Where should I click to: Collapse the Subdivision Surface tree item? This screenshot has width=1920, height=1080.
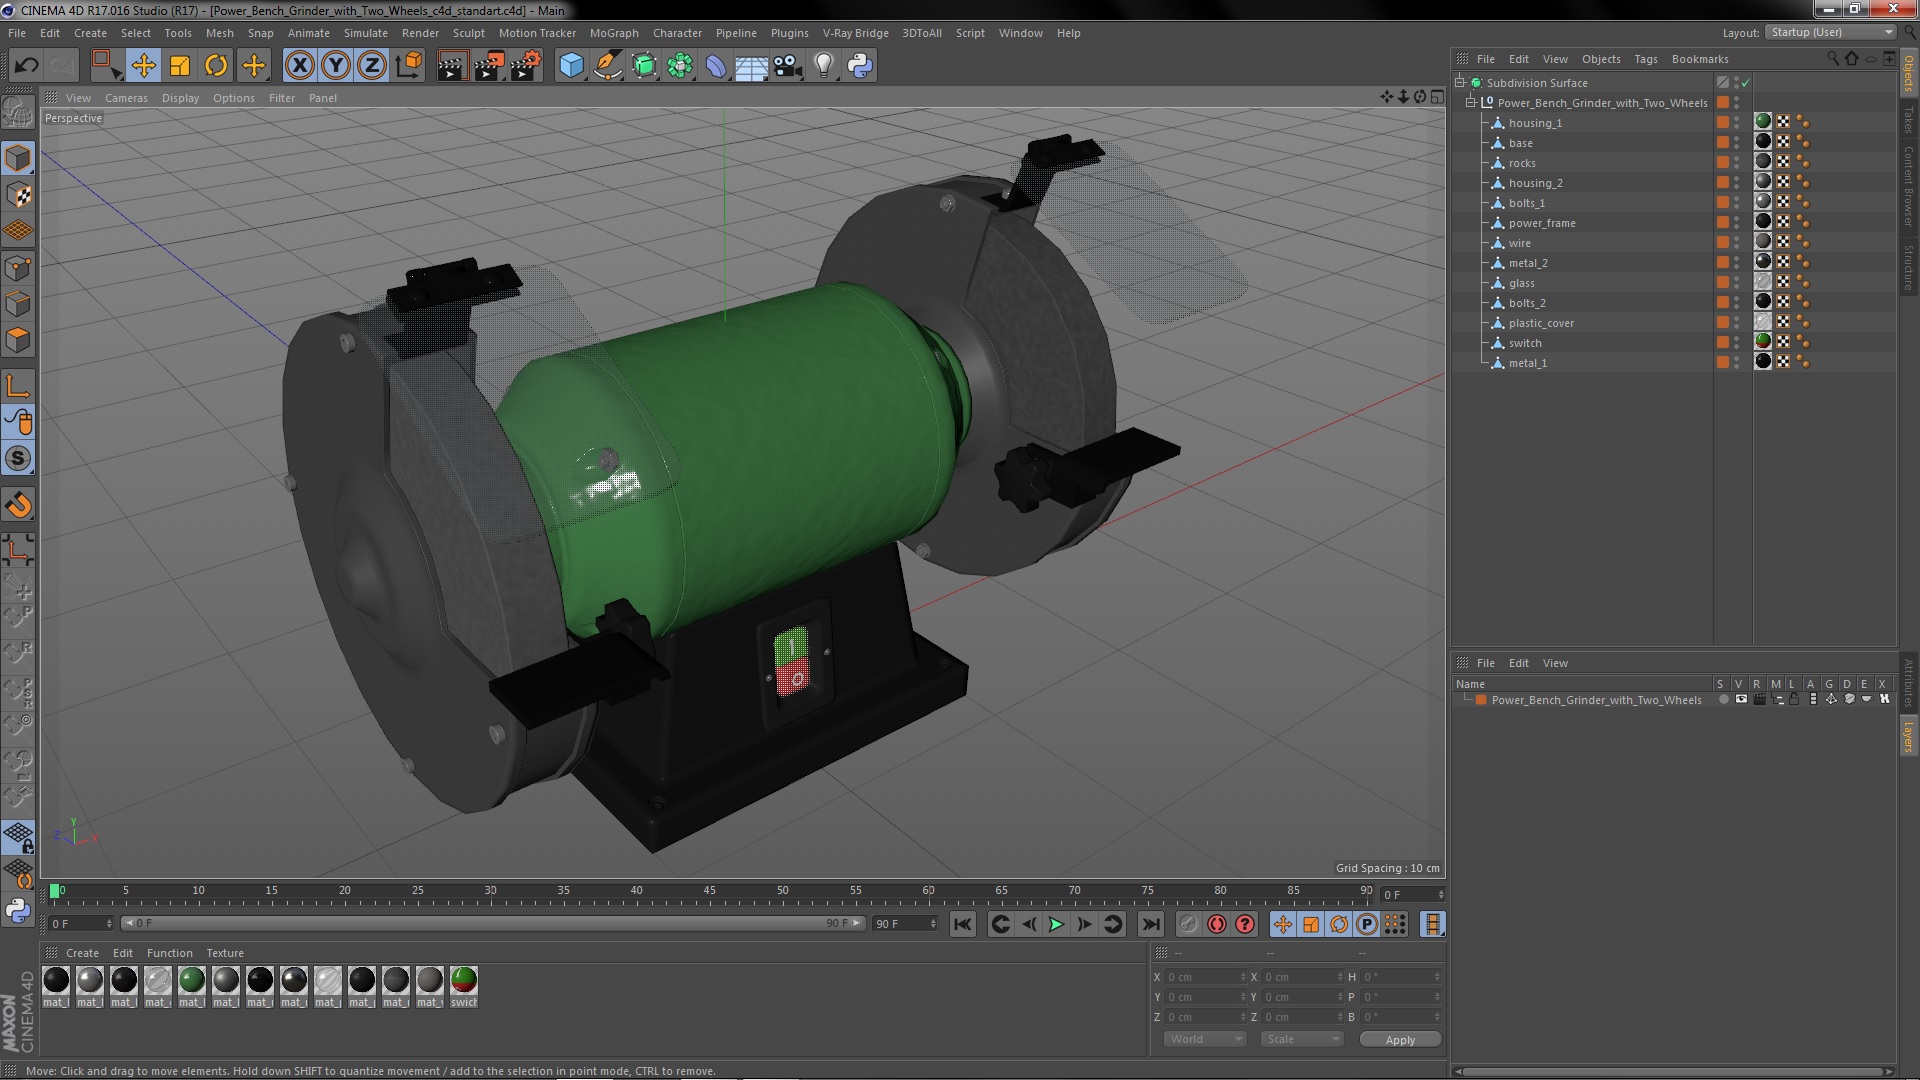tap(1460, 83)
